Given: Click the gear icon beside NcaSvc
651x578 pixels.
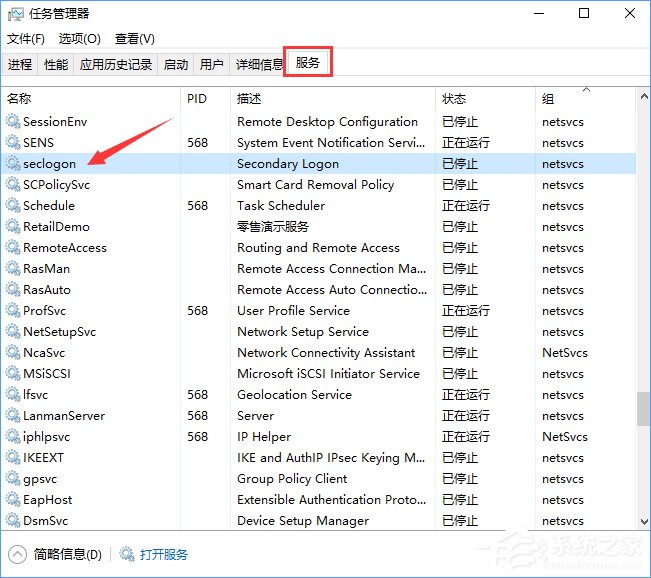Looking at the screenshot, I should point(13,353).
